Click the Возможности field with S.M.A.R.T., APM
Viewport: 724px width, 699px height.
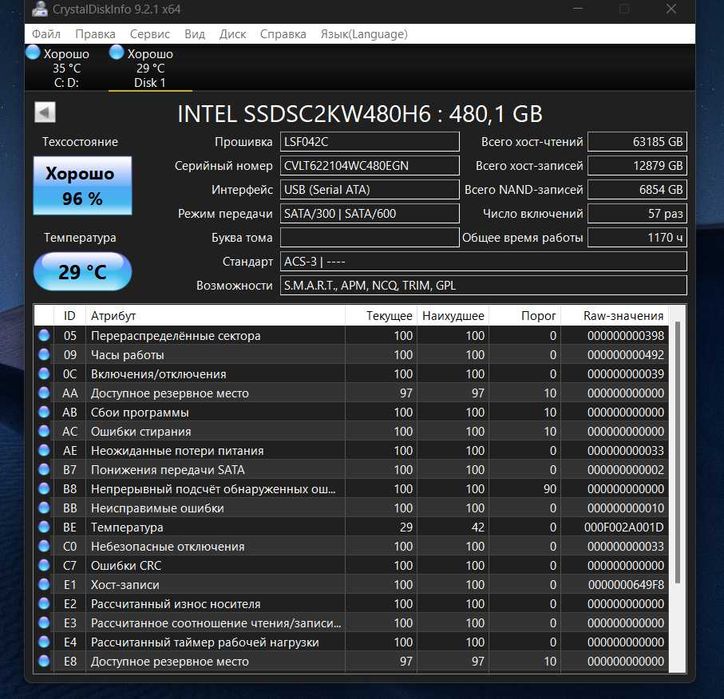pyautogui.click(x=483, y=285)
